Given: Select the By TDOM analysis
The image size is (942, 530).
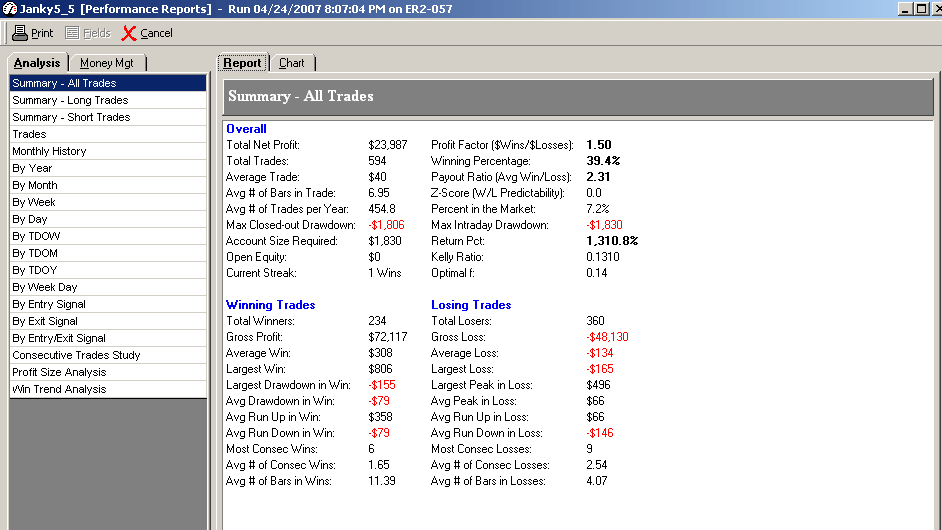Looking at the screenshot, I should (x=108, y=254).
